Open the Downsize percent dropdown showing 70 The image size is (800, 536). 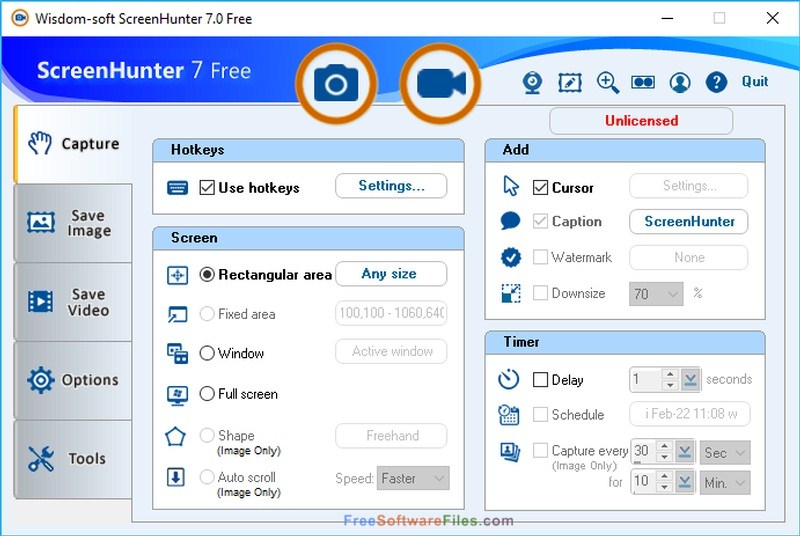point(656,294)
